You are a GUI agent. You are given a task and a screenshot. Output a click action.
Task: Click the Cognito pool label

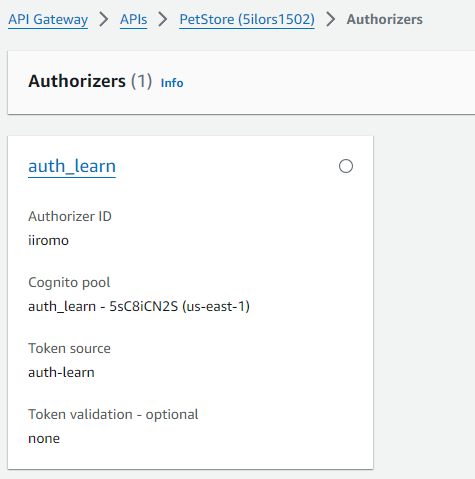click(69, 283)
